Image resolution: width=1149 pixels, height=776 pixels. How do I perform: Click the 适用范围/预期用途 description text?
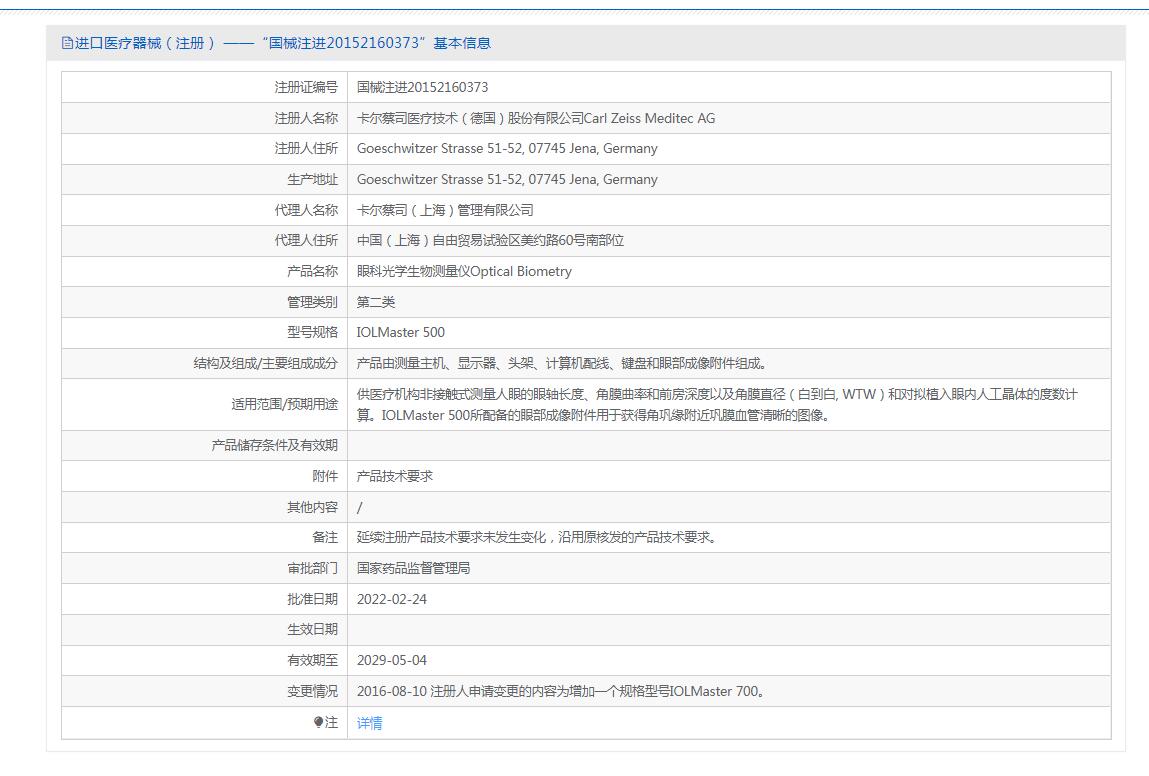(x=716, y=404)
